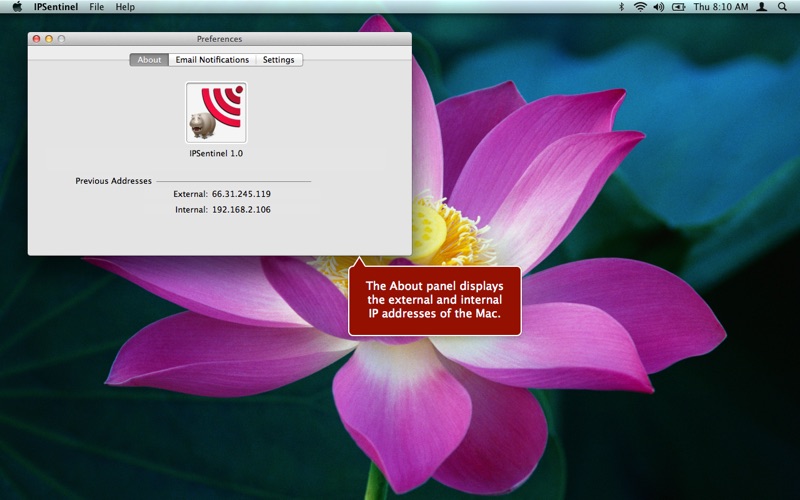Viewport: 800px width, 500px height.
Task: Click the IPSentinel hippo app icon
Action: click(216, 112)
